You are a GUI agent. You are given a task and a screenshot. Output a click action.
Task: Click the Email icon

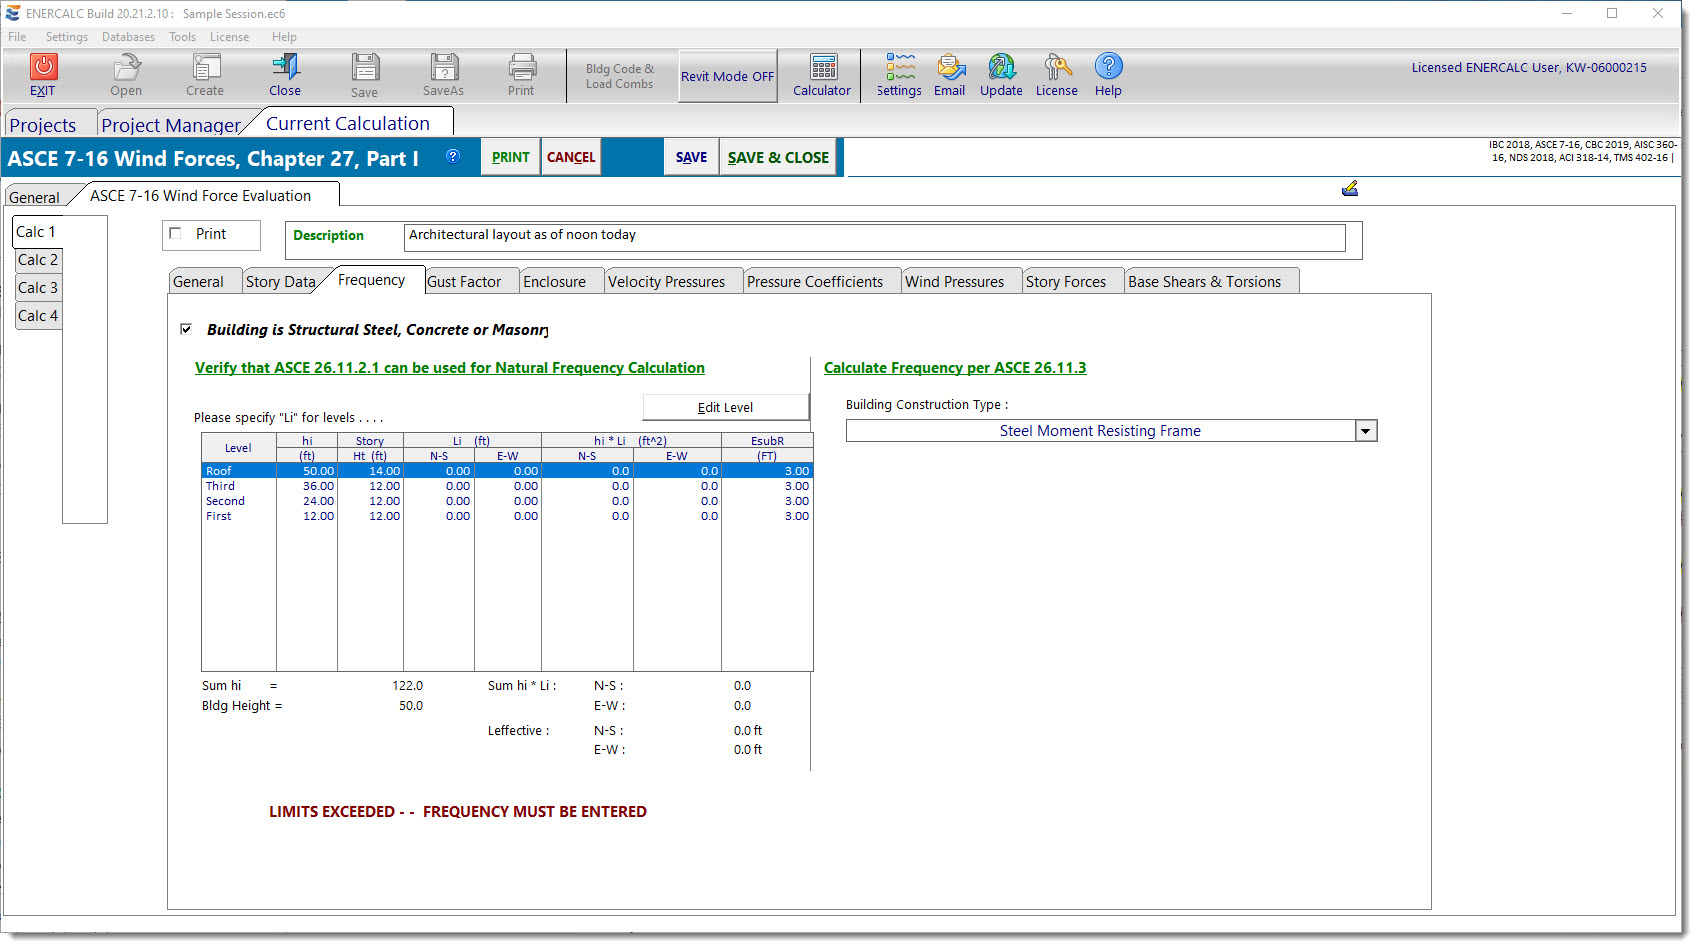pyautogui.click(x=950, y=68)
